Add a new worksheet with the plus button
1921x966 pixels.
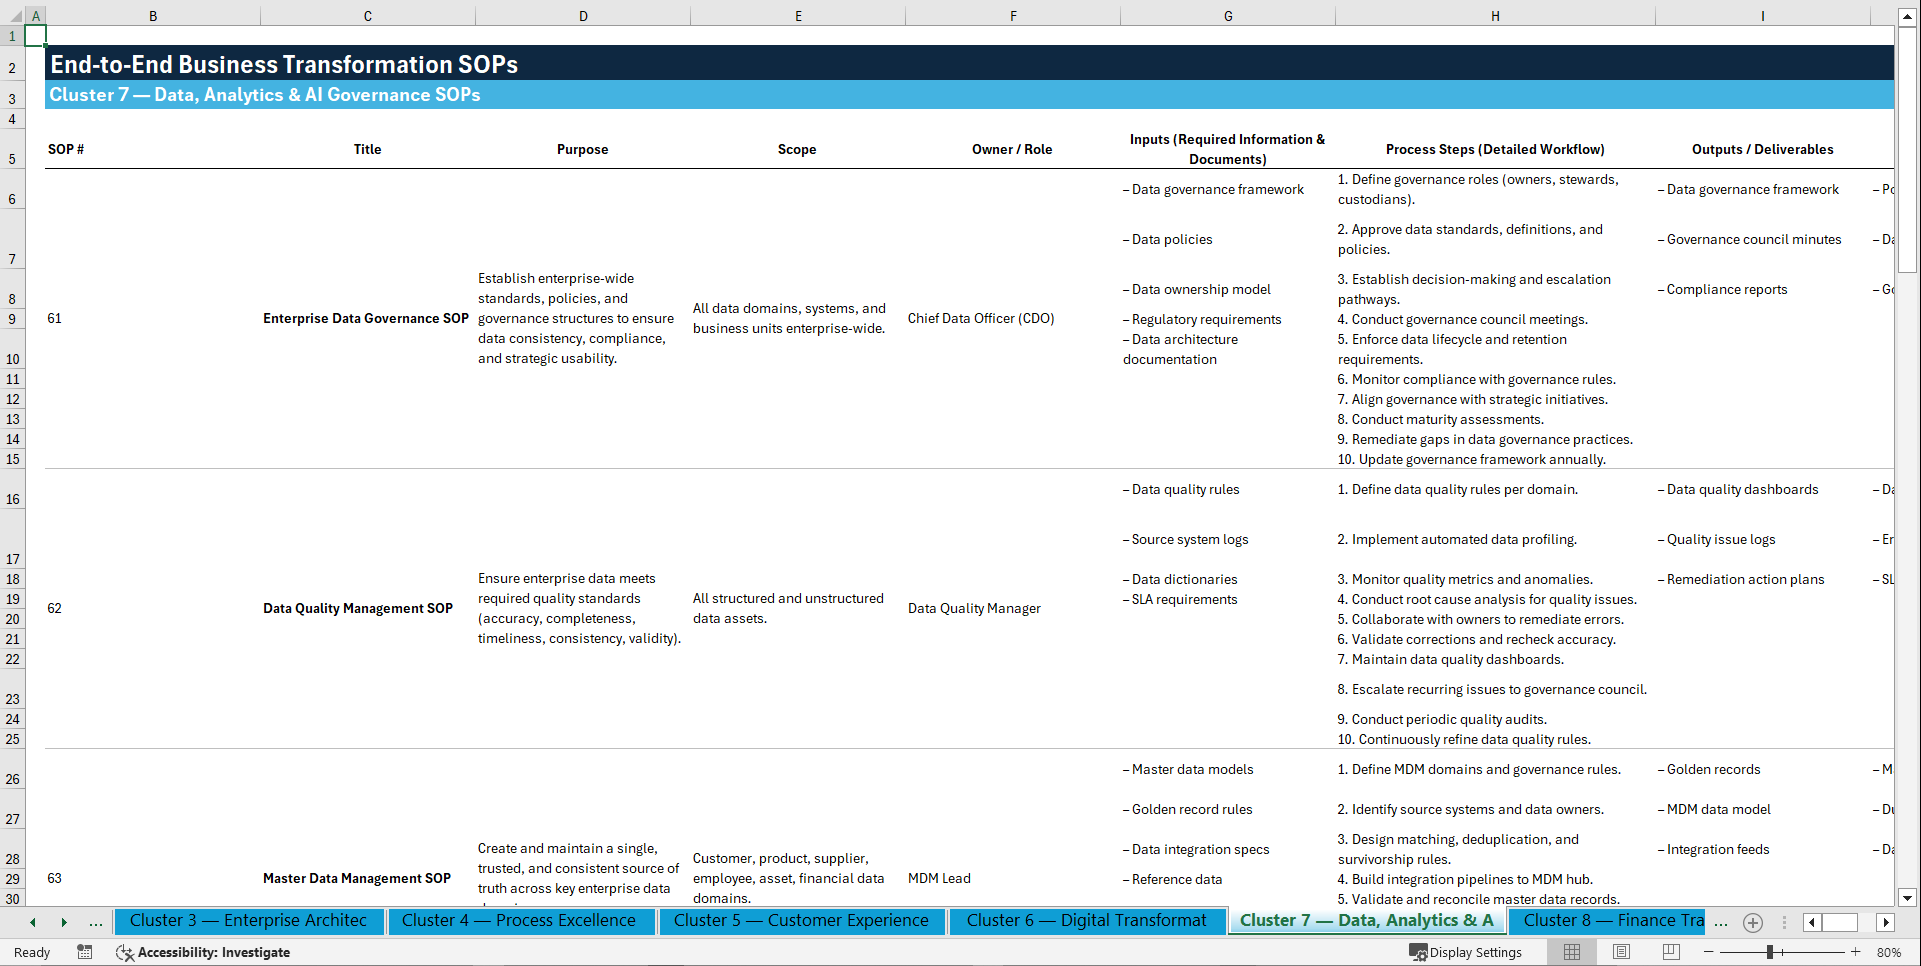point(1752,922)
